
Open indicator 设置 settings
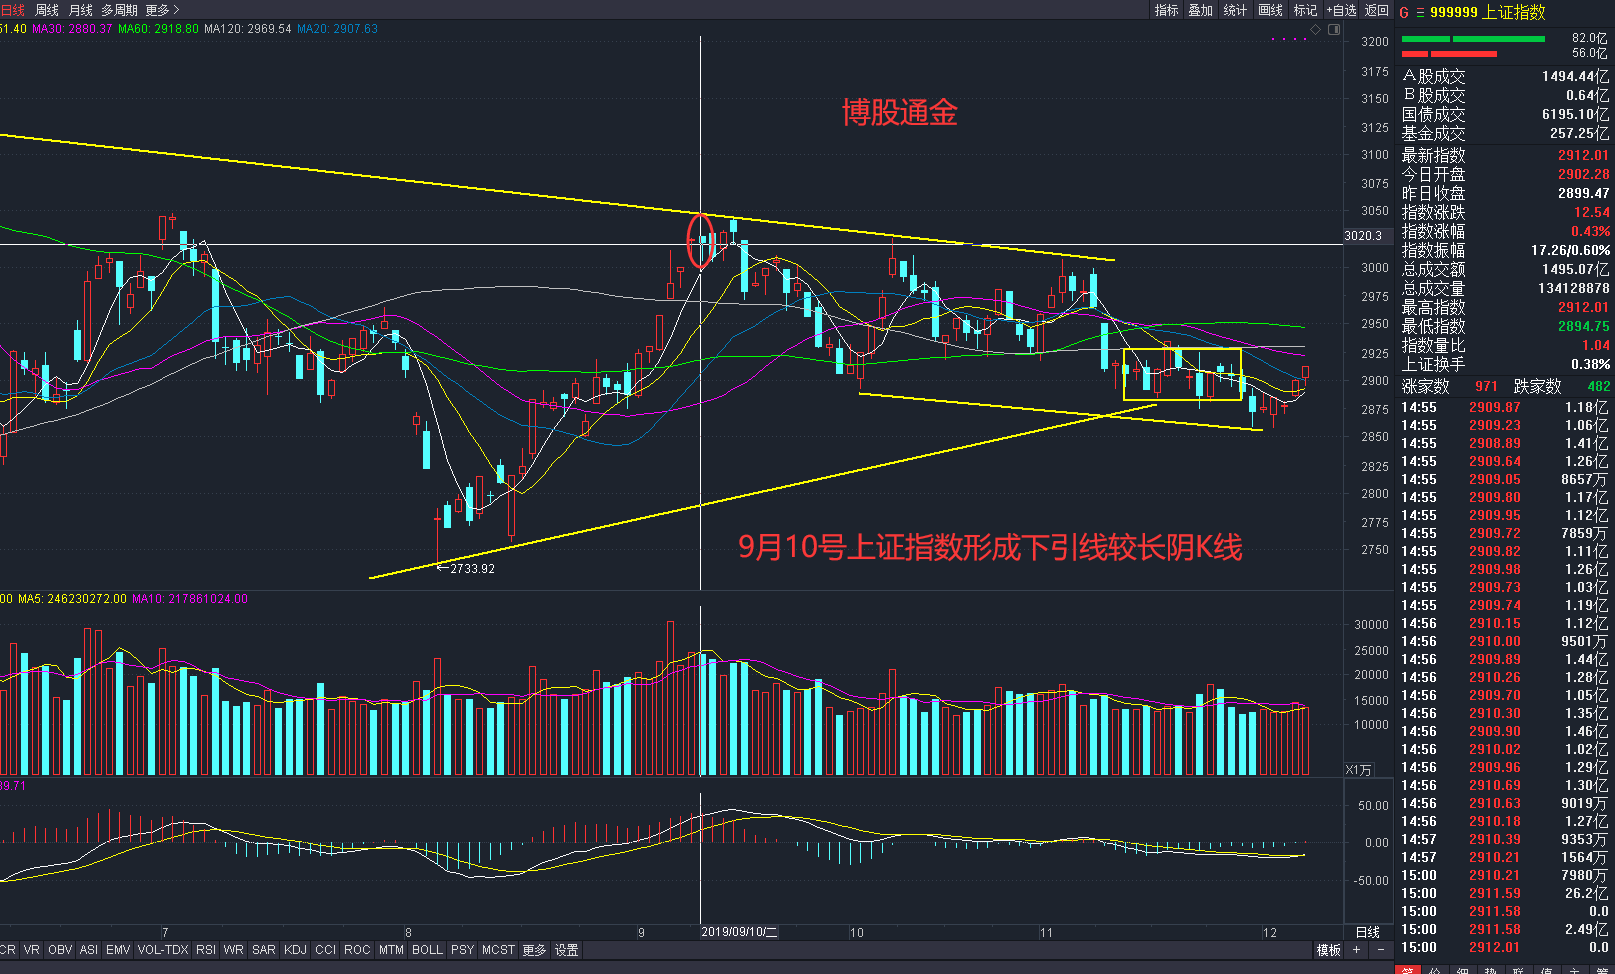point(567,950)
